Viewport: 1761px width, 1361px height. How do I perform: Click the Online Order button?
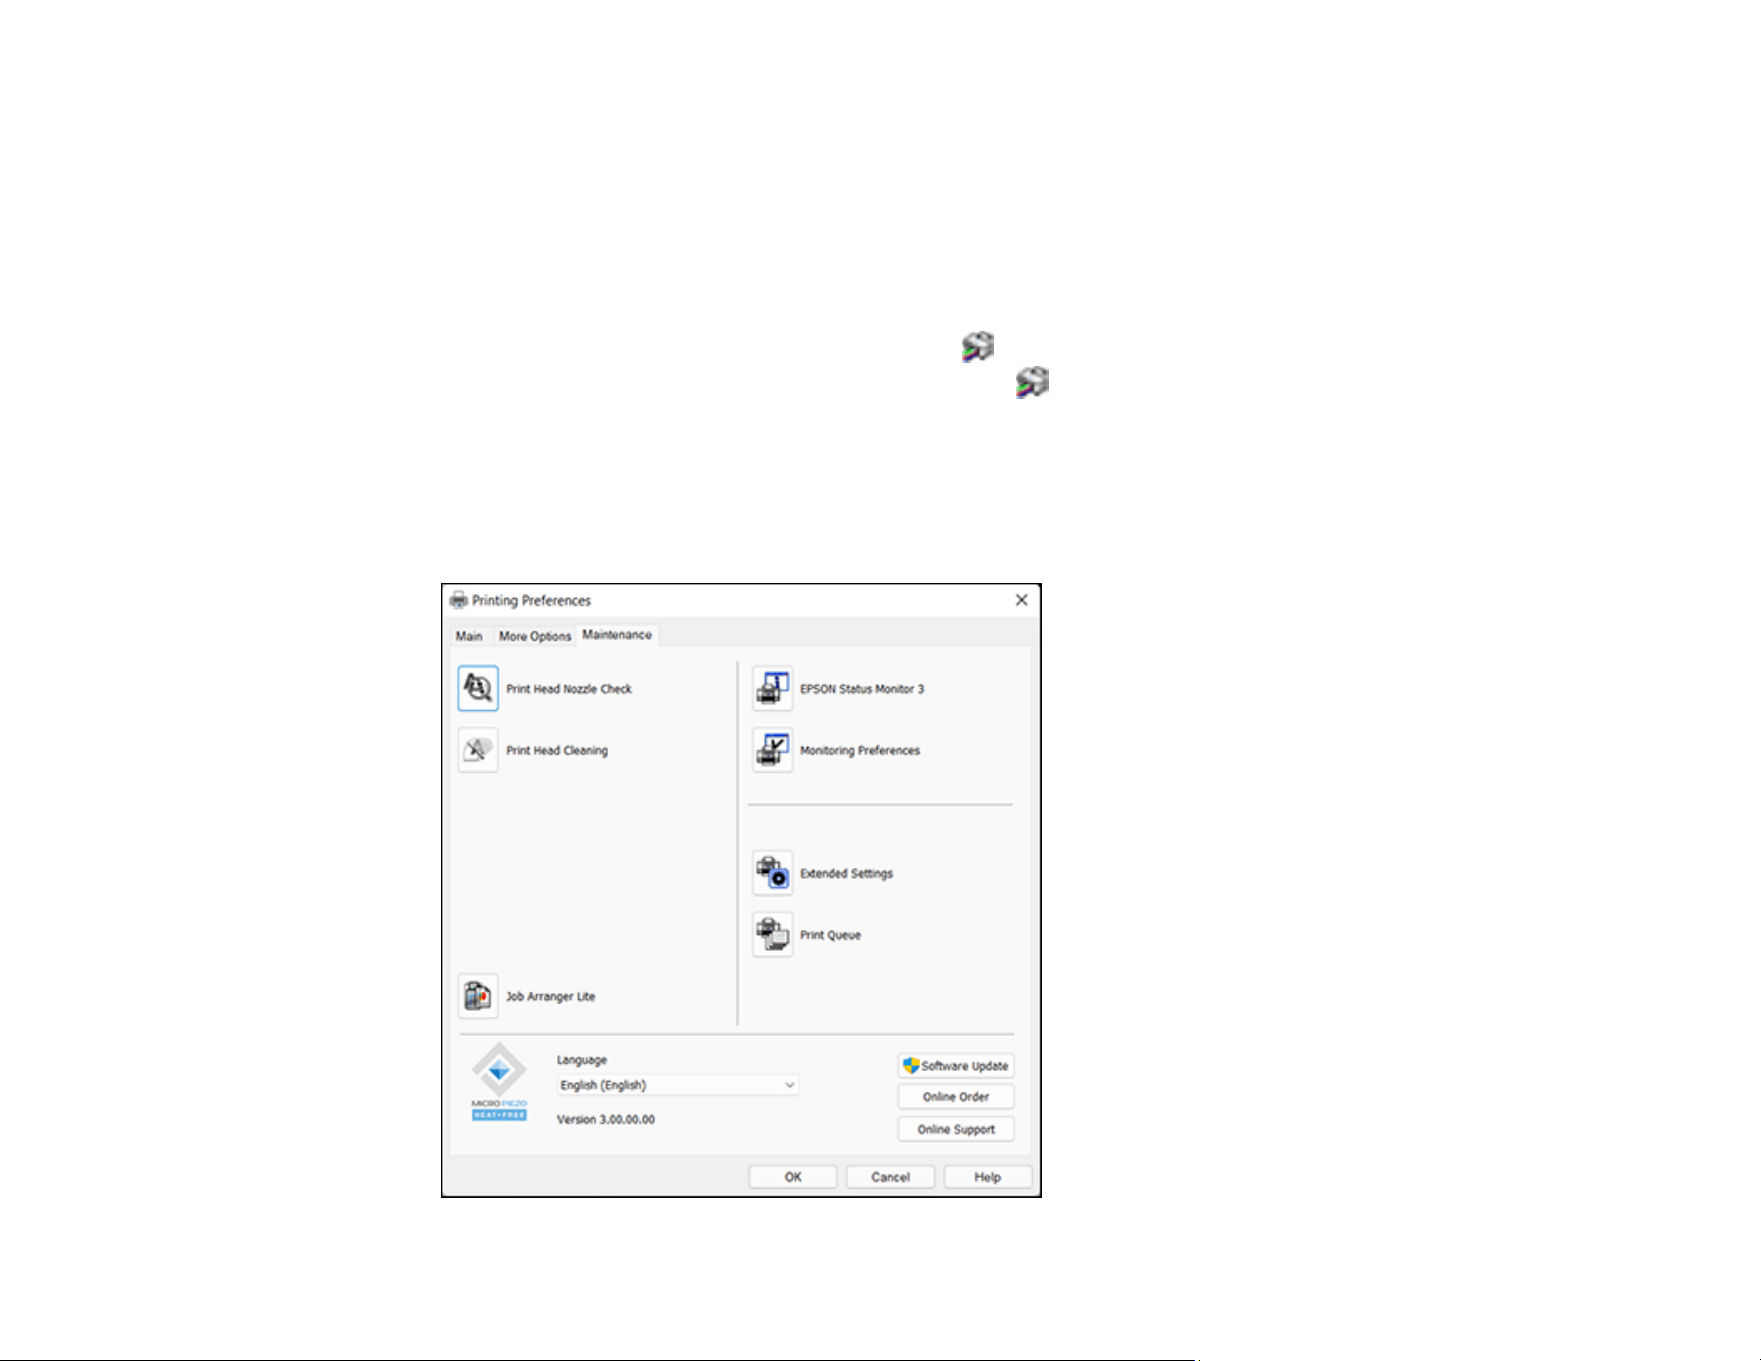point(956,1097)
